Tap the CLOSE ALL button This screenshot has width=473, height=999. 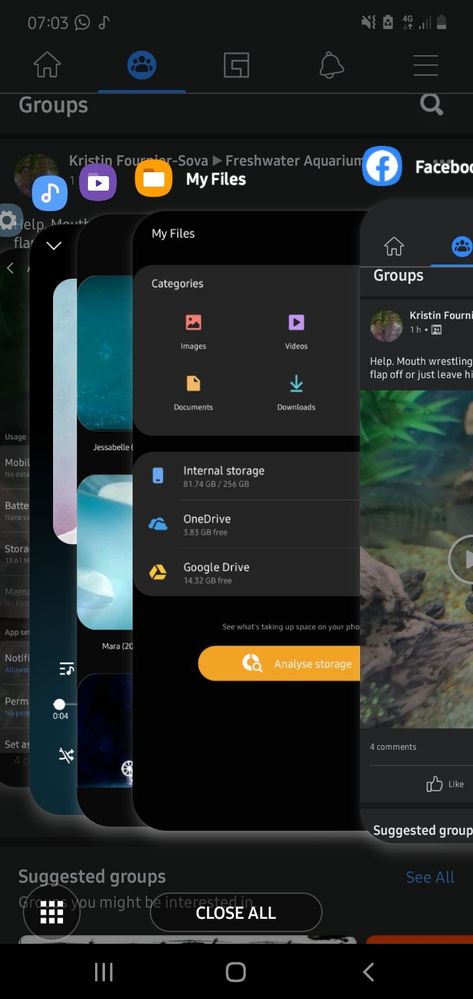click(236, 912)
